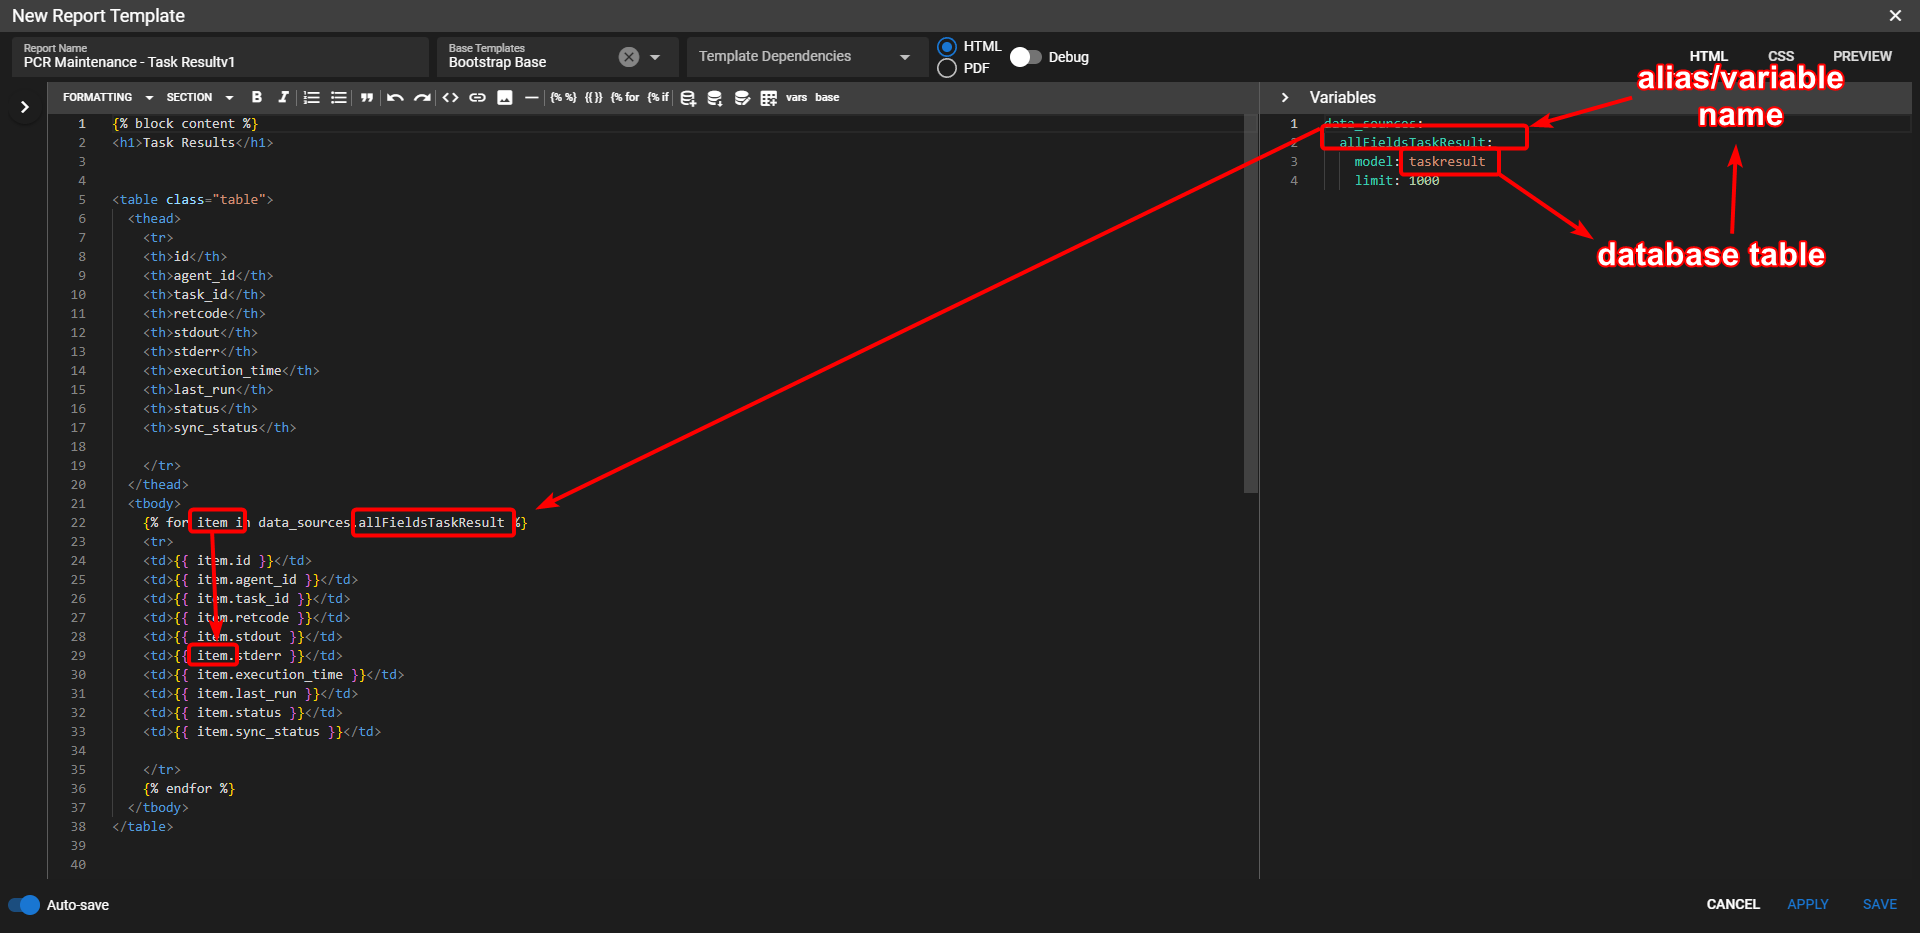Insert a {% for %} loop snippet
Image resolution: width=1920 pixels, height=933 pixels.
[626, 97]
